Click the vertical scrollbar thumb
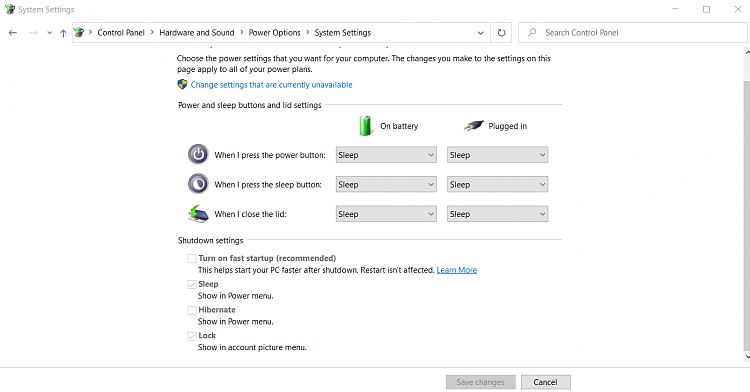 point(747,215)
